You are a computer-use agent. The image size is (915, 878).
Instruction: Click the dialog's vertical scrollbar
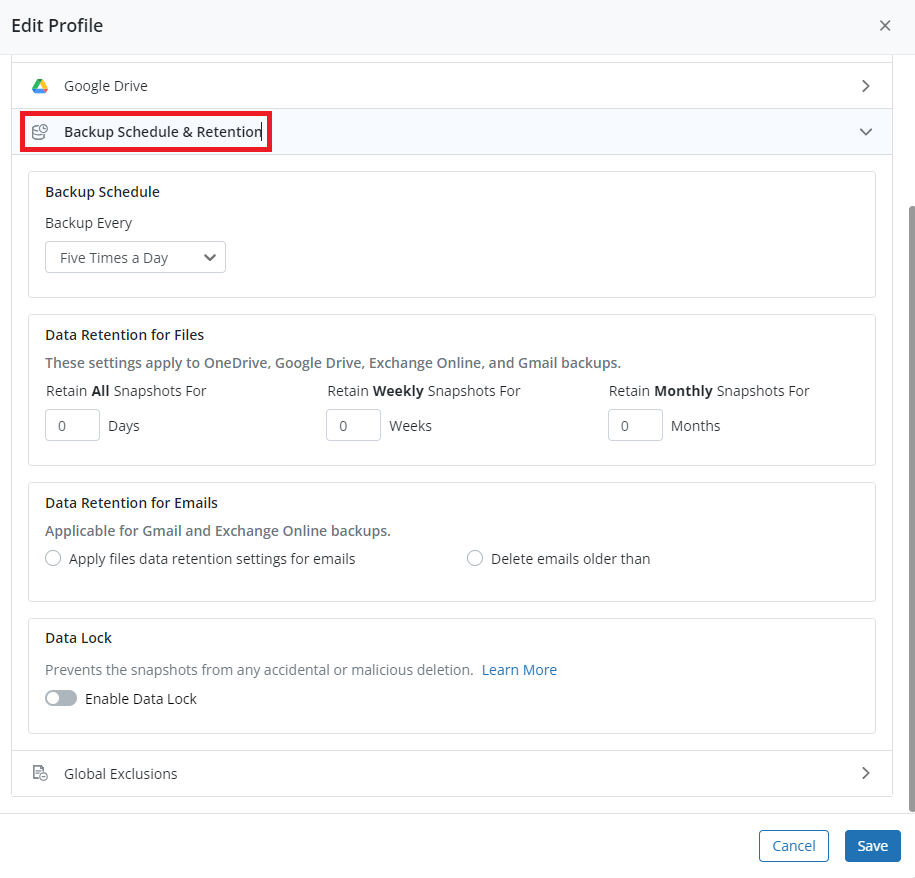911,508
